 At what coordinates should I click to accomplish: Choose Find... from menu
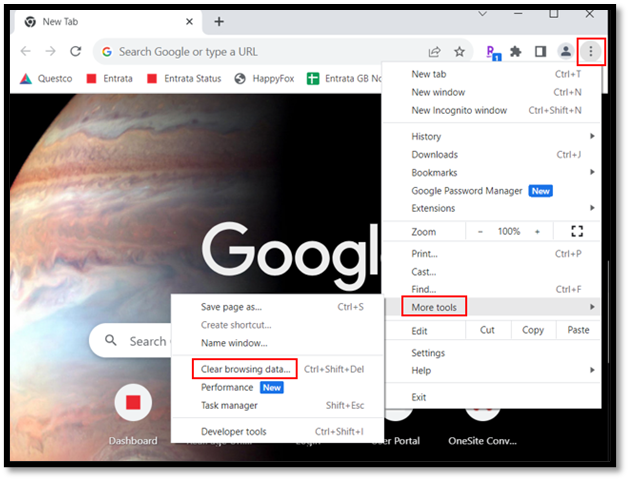point(491,289)
